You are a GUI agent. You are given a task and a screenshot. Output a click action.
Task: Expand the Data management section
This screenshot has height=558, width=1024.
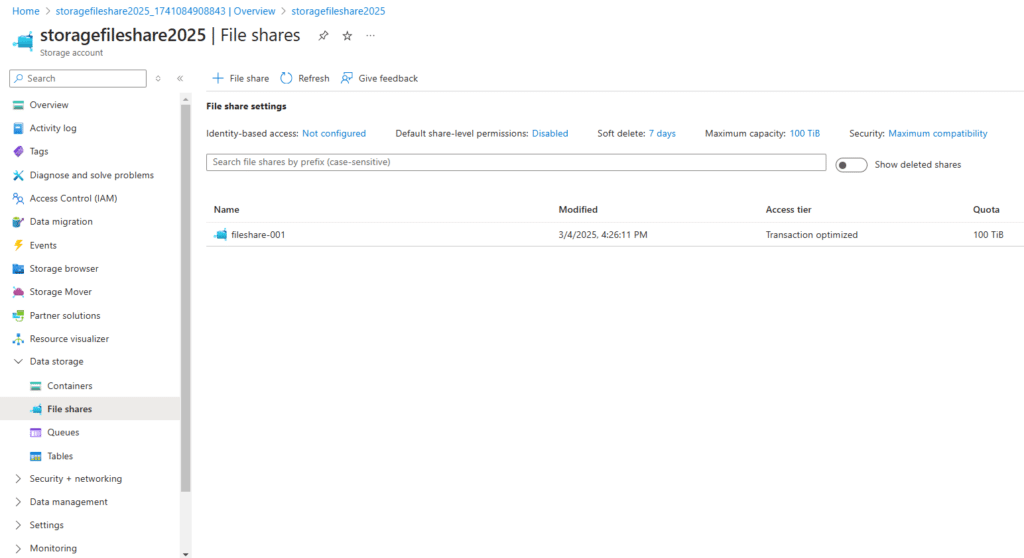[18, 502]
